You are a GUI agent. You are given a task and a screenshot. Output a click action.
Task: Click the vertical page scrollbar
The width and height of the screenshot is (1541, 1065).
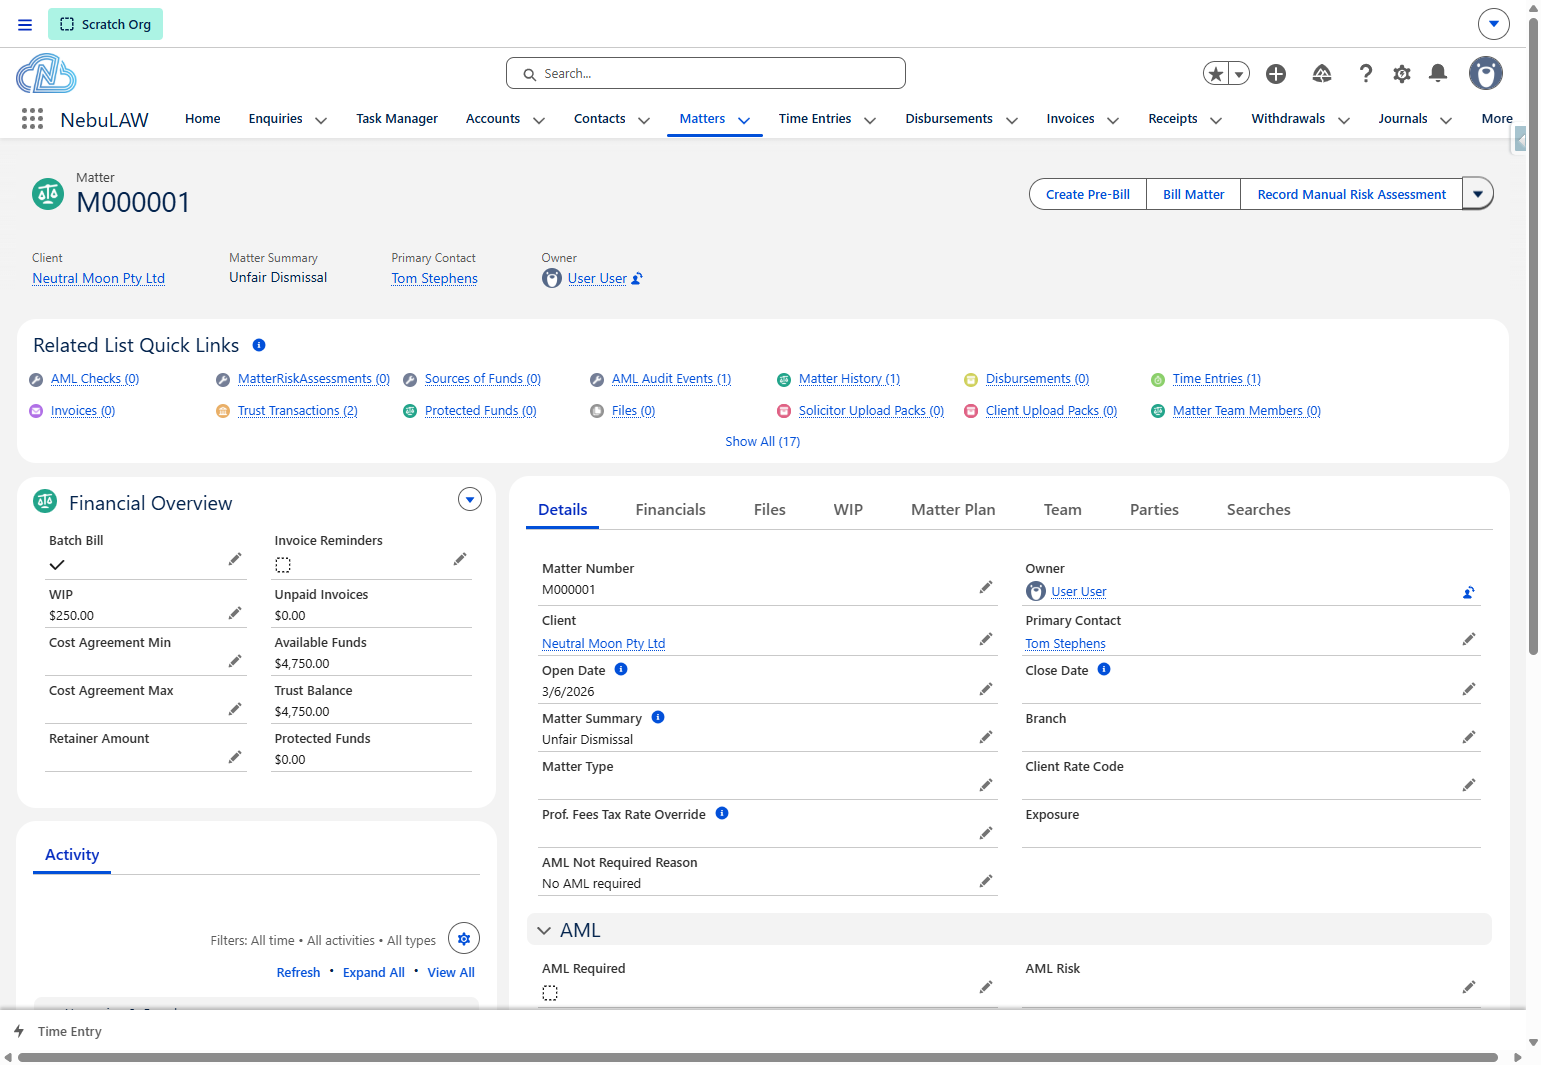point(1533,335)
